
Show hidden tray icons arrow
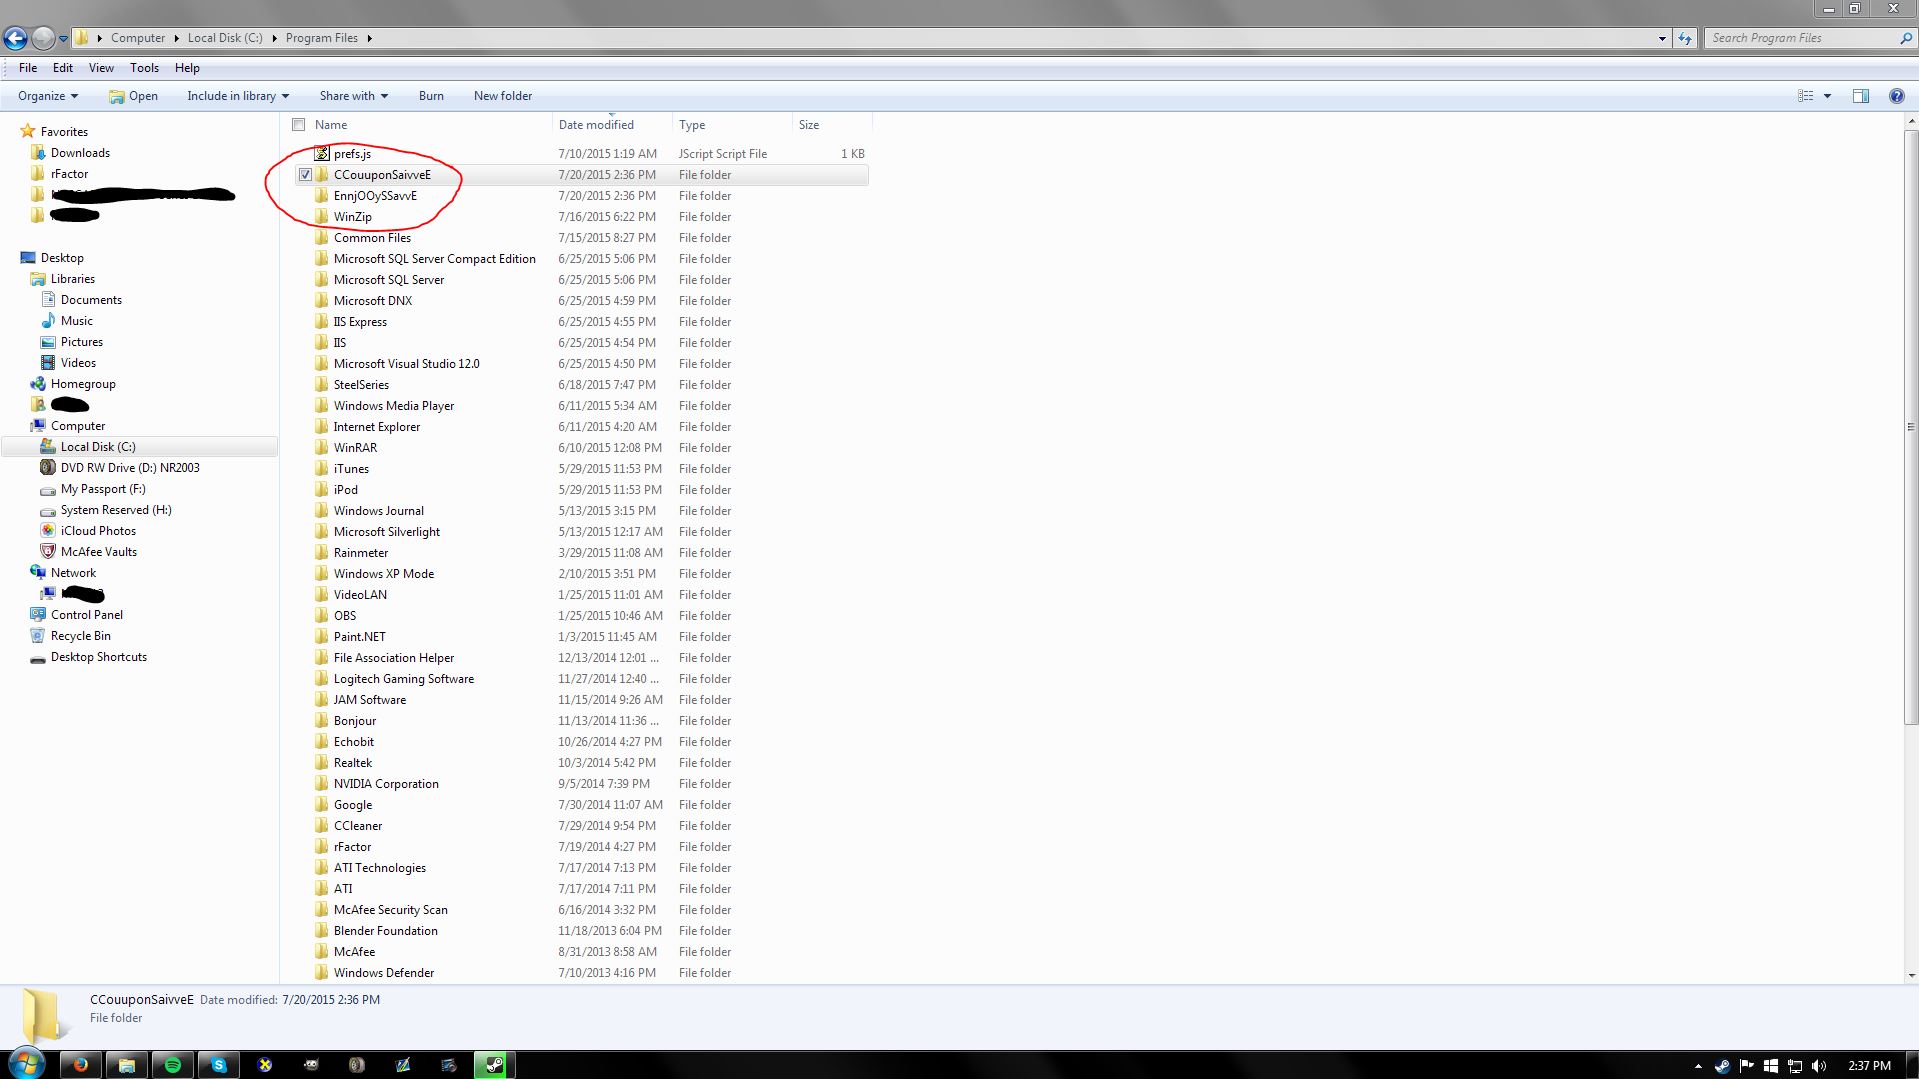(x=1698, y=1066)
